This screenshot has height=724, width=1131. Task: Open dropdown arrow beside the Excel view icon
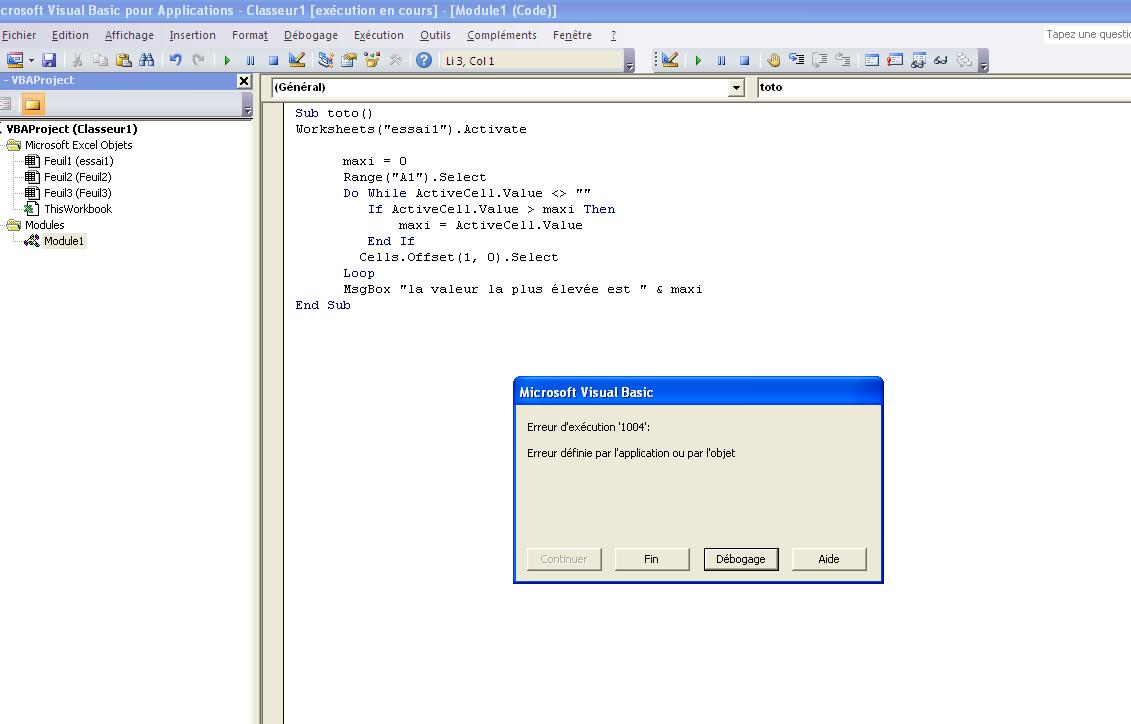(31, 61)
